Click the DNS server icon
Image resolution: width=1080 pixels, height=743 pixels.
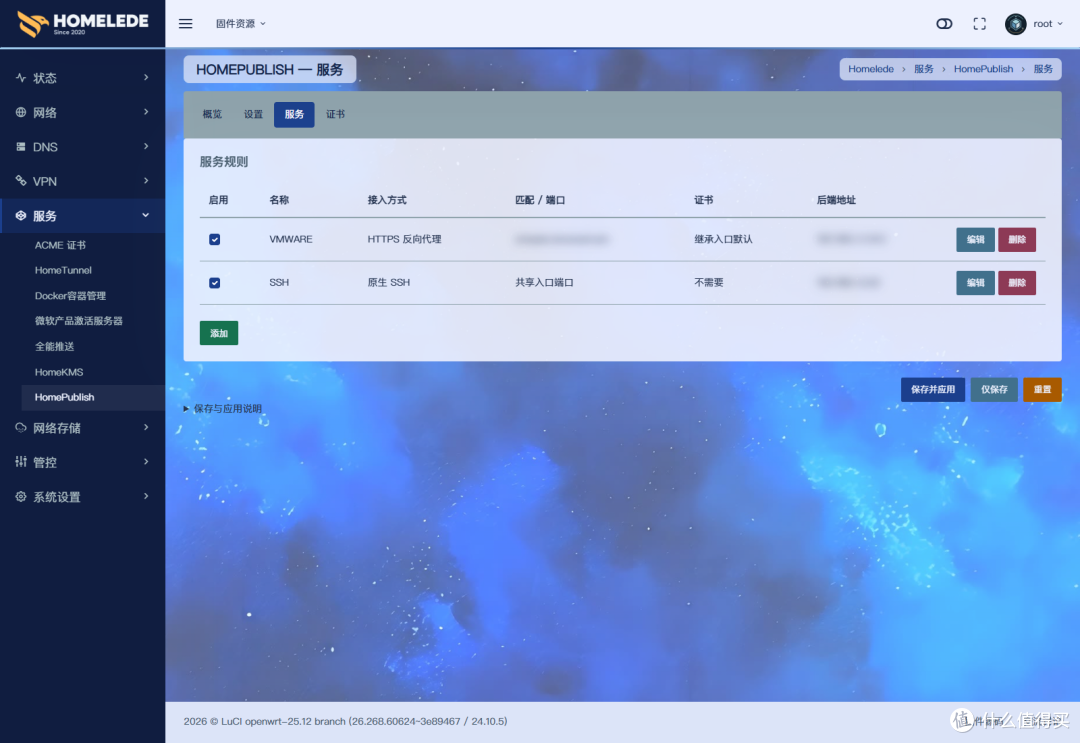point(21,147)
